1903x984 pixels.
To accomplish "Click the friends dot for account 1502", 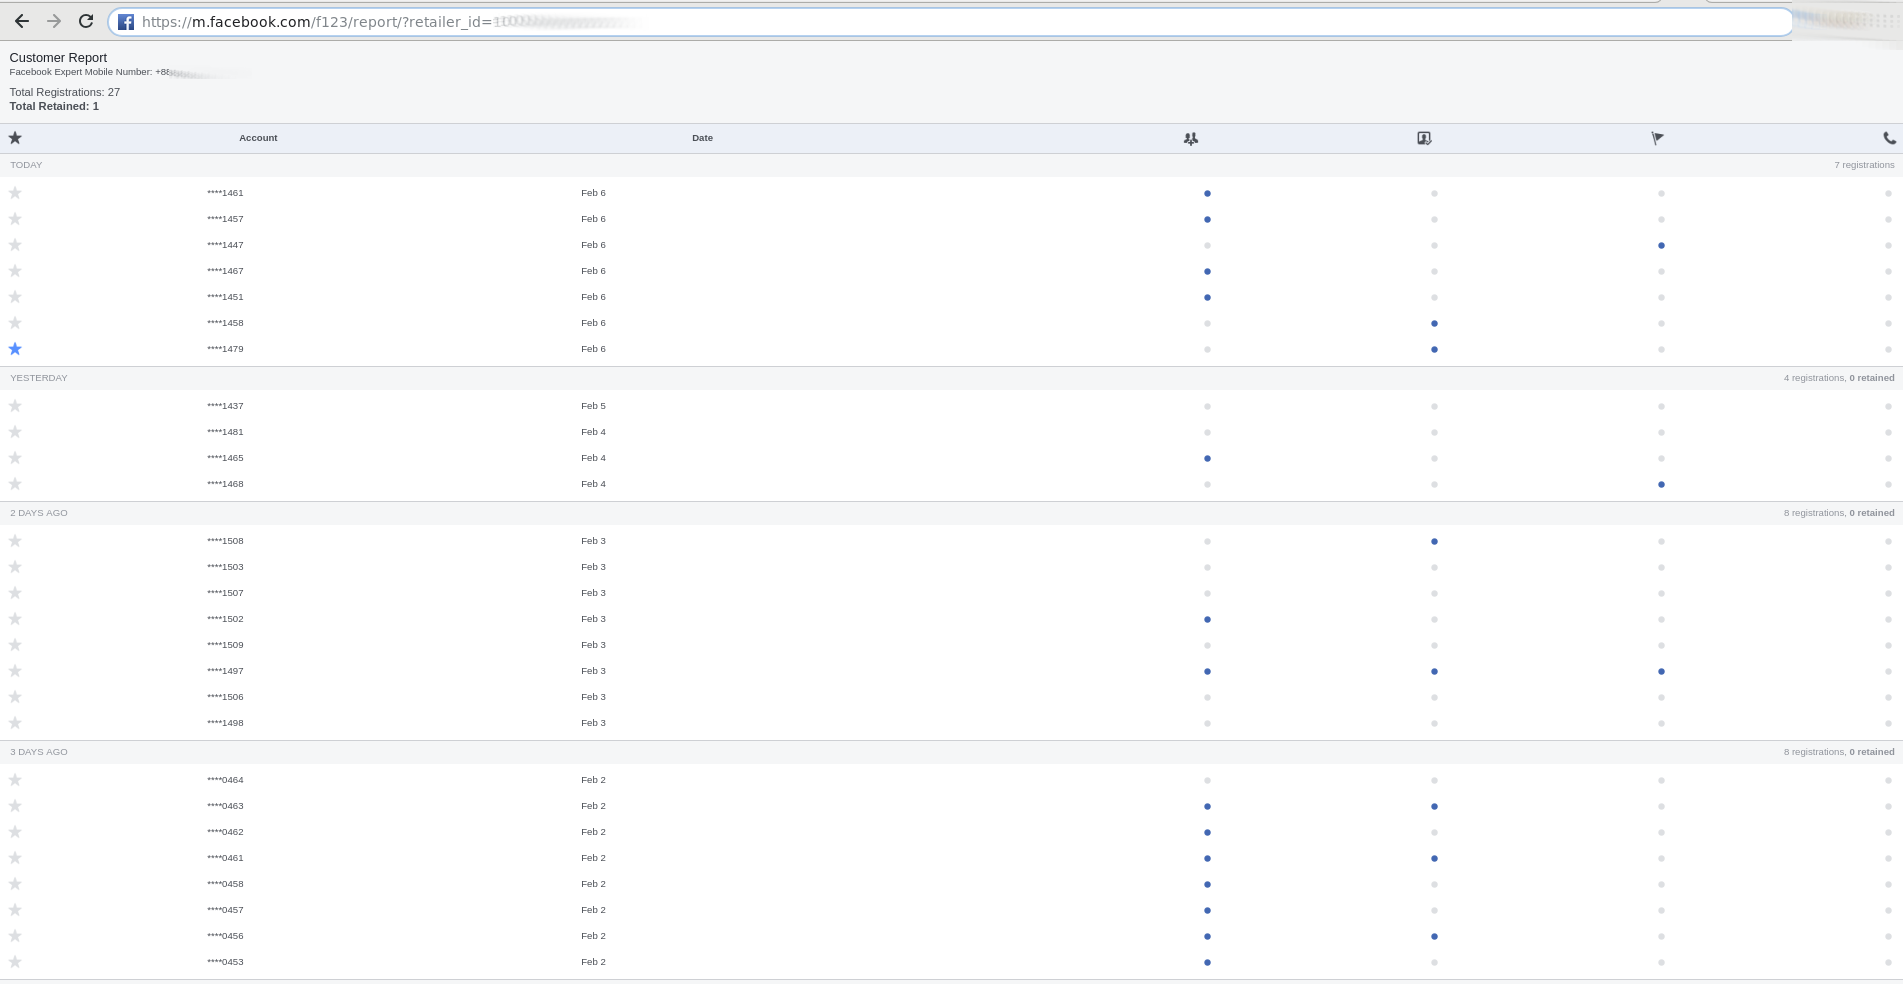I will (x=1207, y=619).
